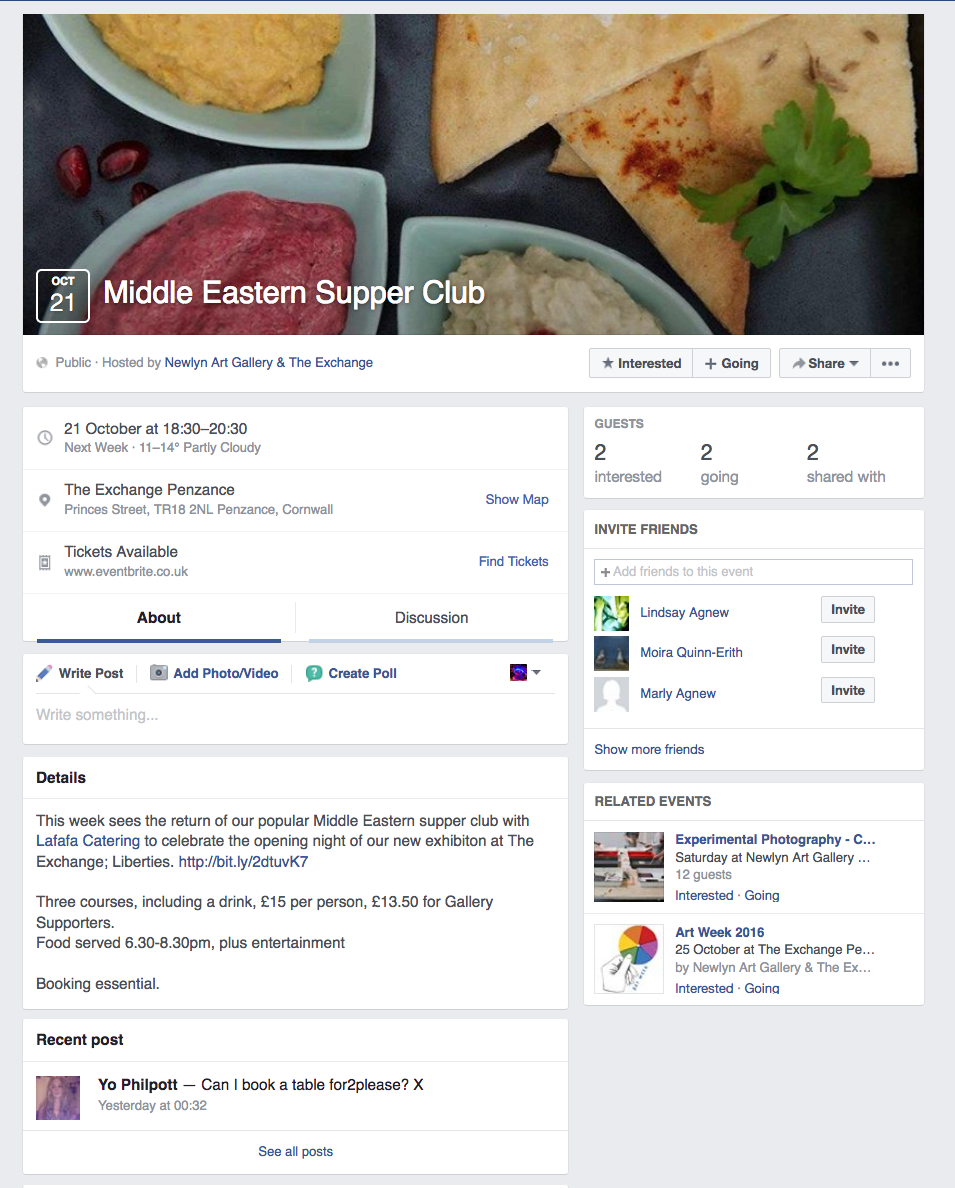Click the Add Photo/Video camera icon
Image resolution: width=955 pixels, height=1188 pixels.
[159, 673]
